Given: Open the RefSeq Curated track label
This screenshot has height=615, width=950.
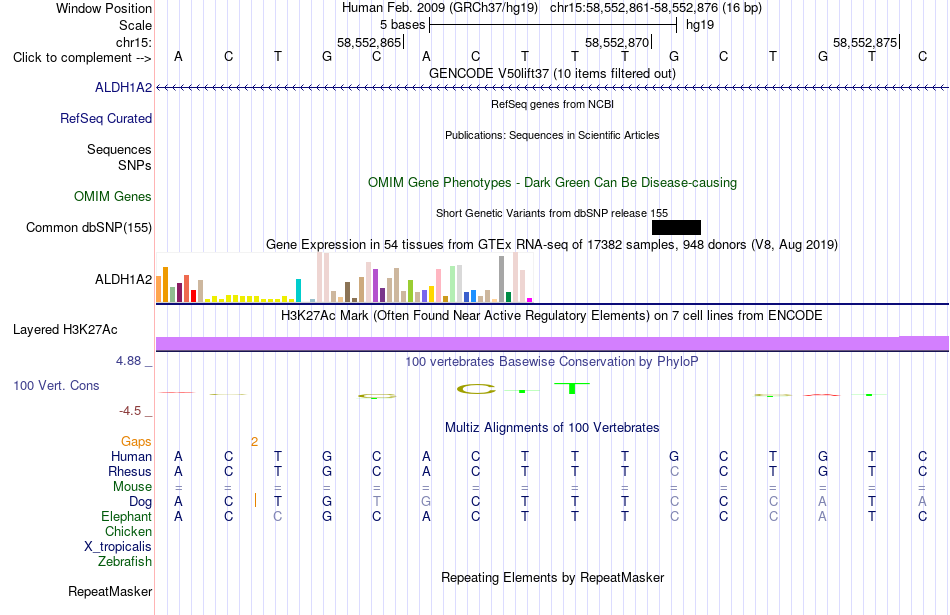Looking at the screenshot, I should 106,118.
